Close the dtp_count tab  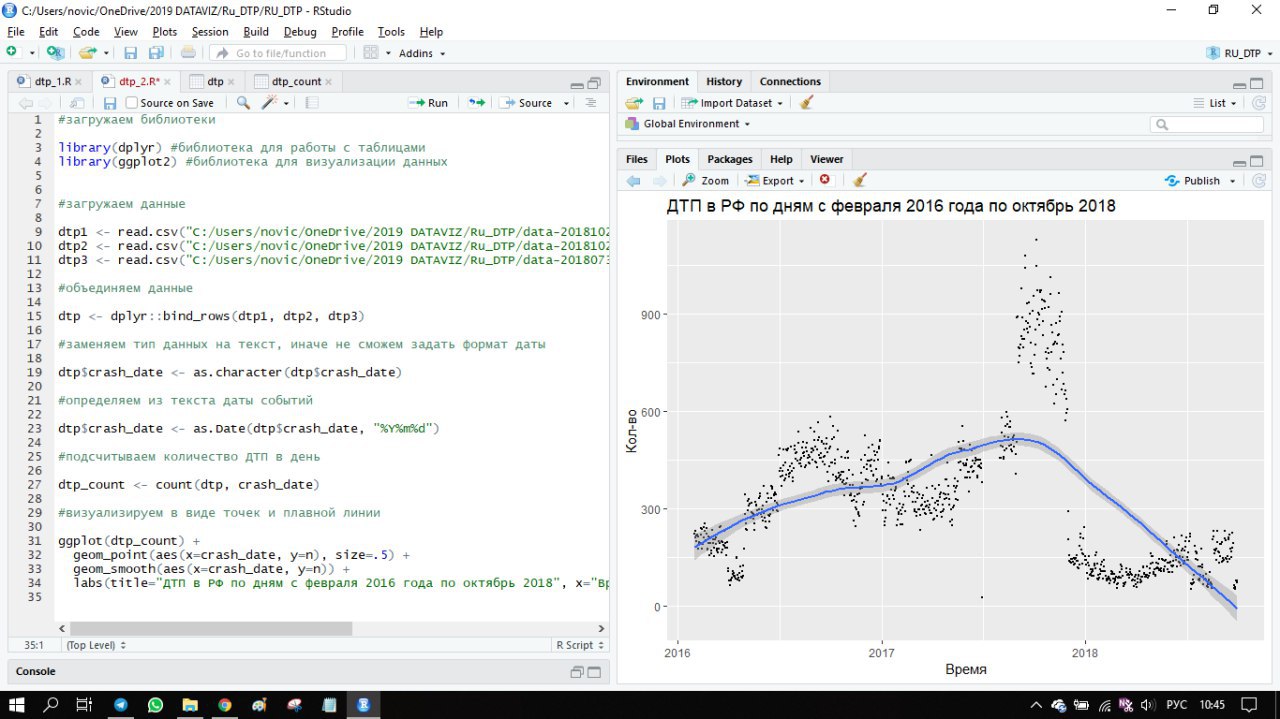[x=328, y=82]
